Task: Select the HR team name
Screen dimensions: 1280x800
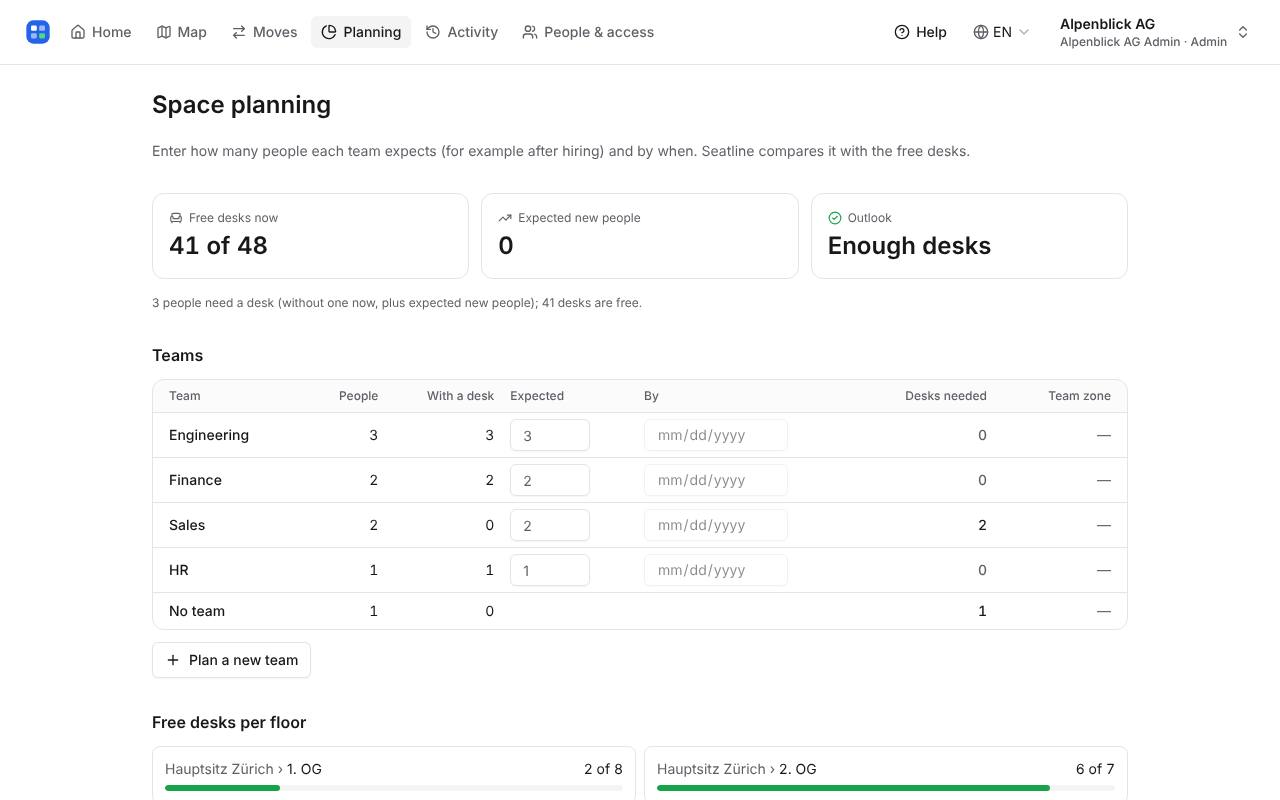Action: click(179, 570)
